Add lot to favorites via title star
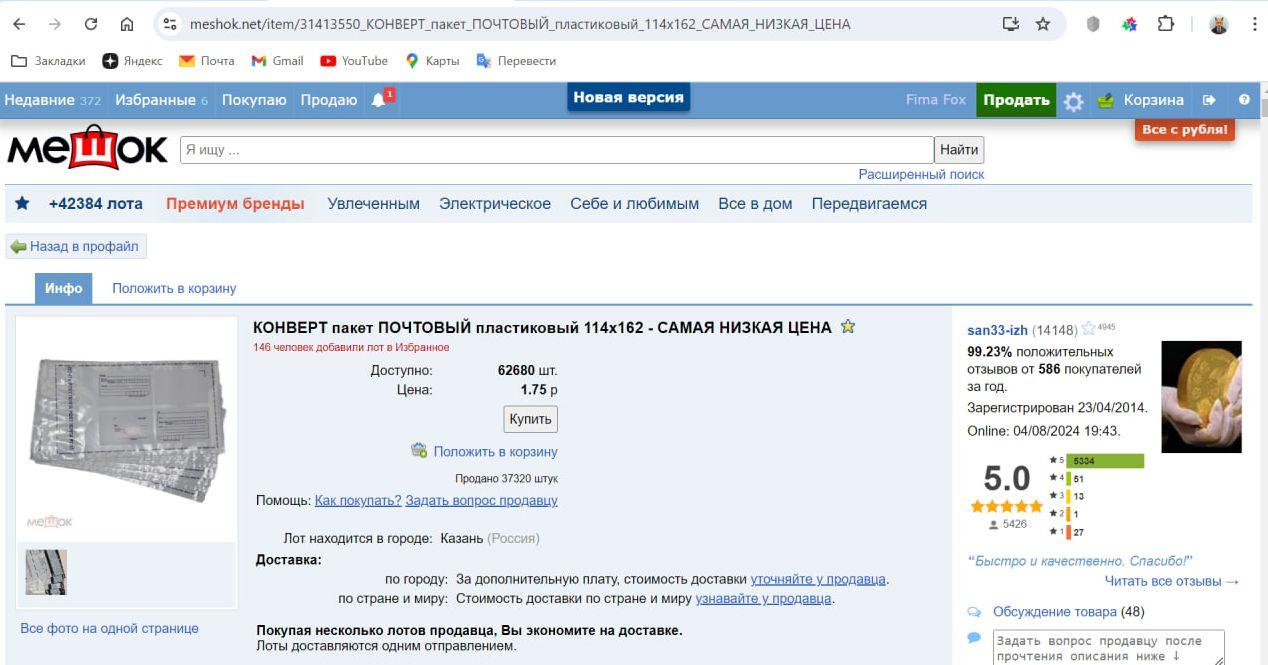Image resolution: width=1268 pixels, height=665 pixels. (848, 327)
